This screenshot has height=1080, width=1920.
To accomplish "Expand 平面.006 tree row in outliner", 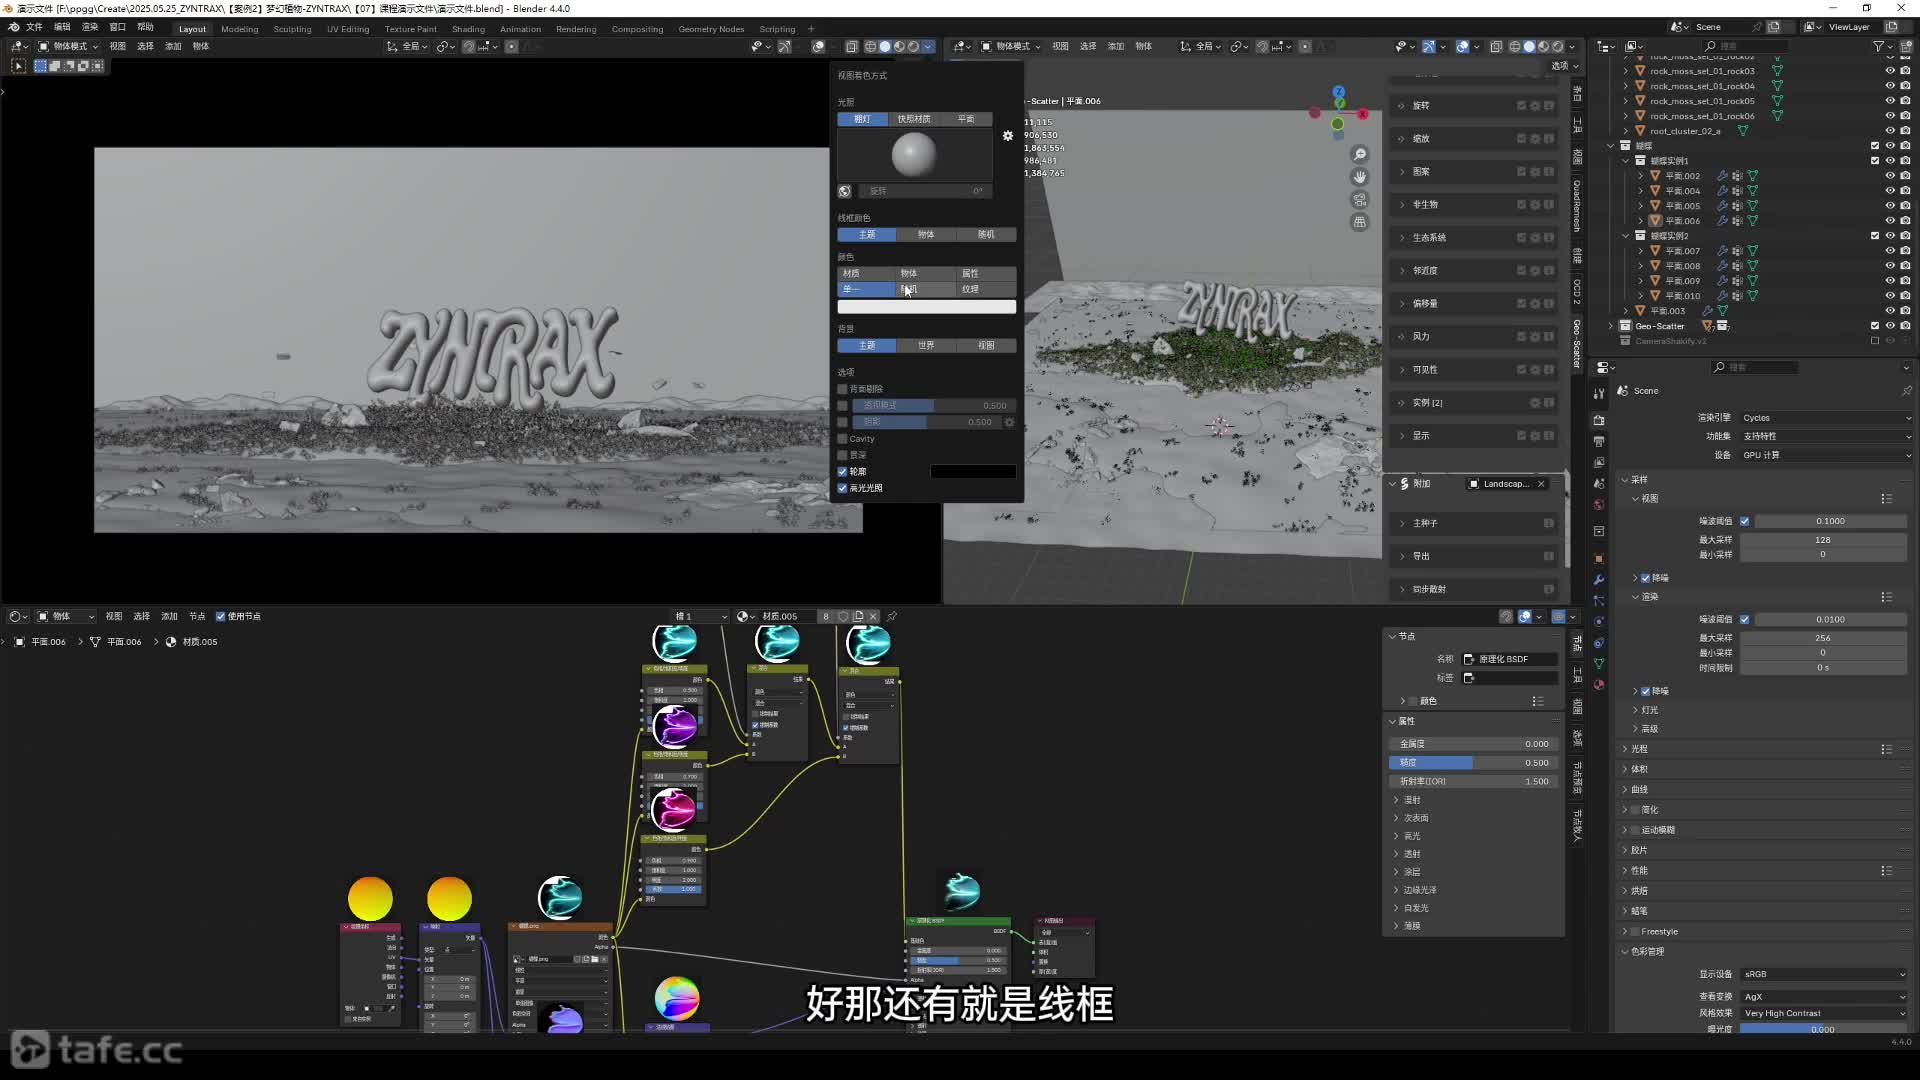I will point(1641,221).
